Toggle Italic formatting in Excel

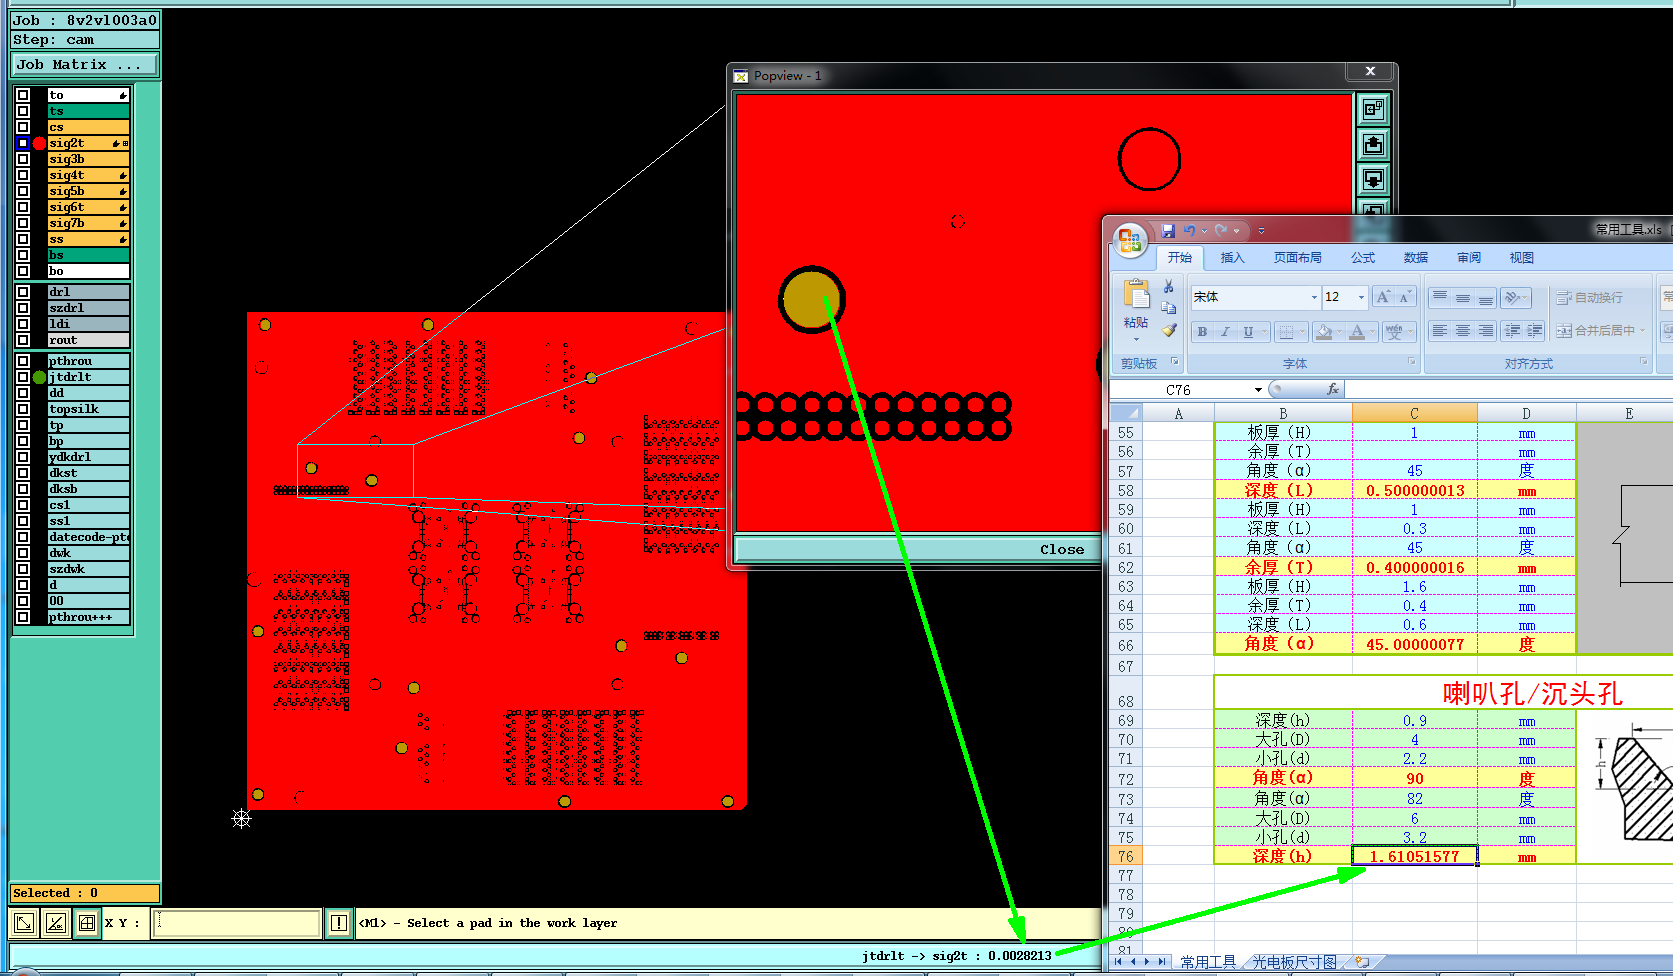[x=1225, y=332]
